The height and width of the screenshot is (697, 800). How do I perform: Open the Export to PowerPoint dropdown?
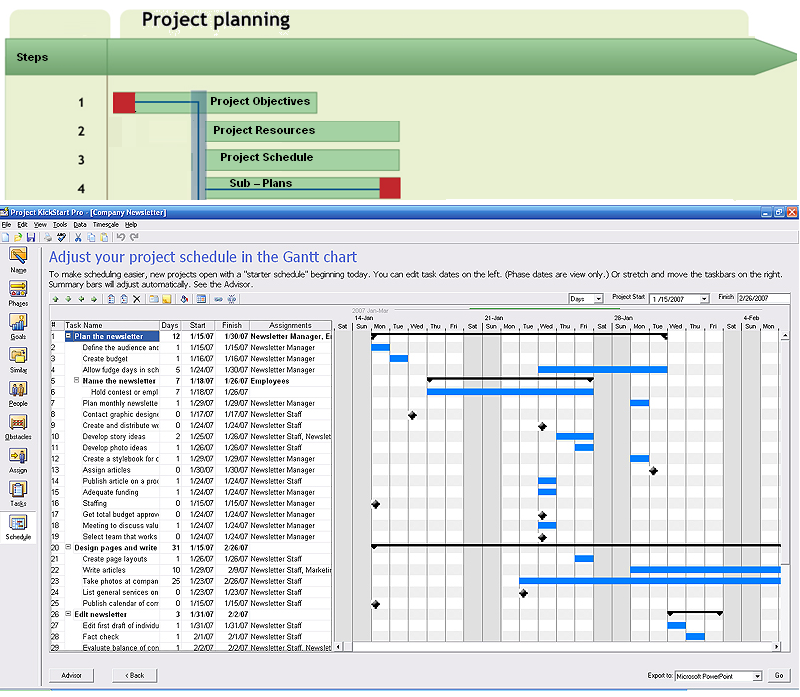758,676
